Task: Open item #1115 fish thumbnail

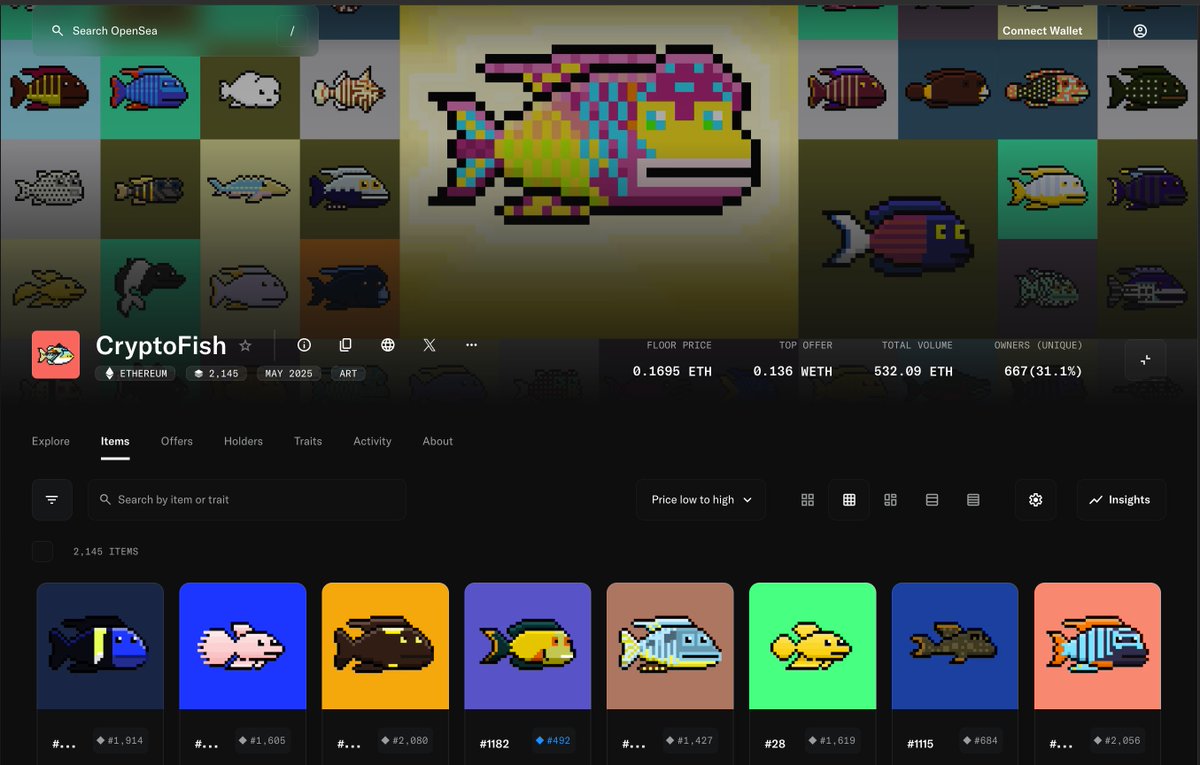Action: coord(955,646)
